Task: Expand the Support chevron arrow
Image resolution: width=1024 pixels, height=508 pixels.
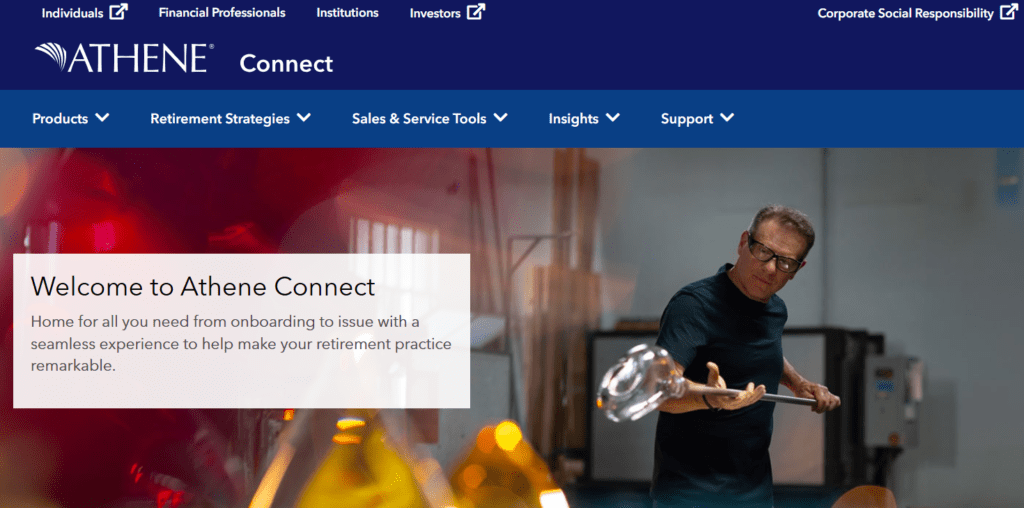Action: coord(727,118)
